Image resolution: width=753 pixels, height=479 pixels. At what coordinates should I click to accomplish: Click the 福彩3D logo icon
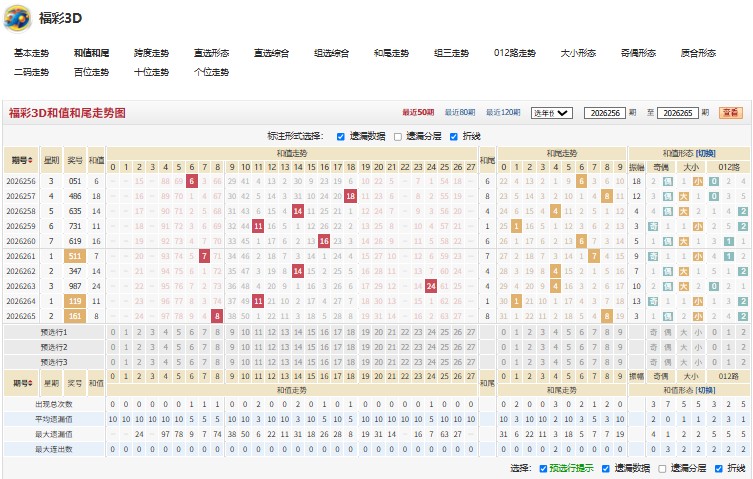pos(17,18)
